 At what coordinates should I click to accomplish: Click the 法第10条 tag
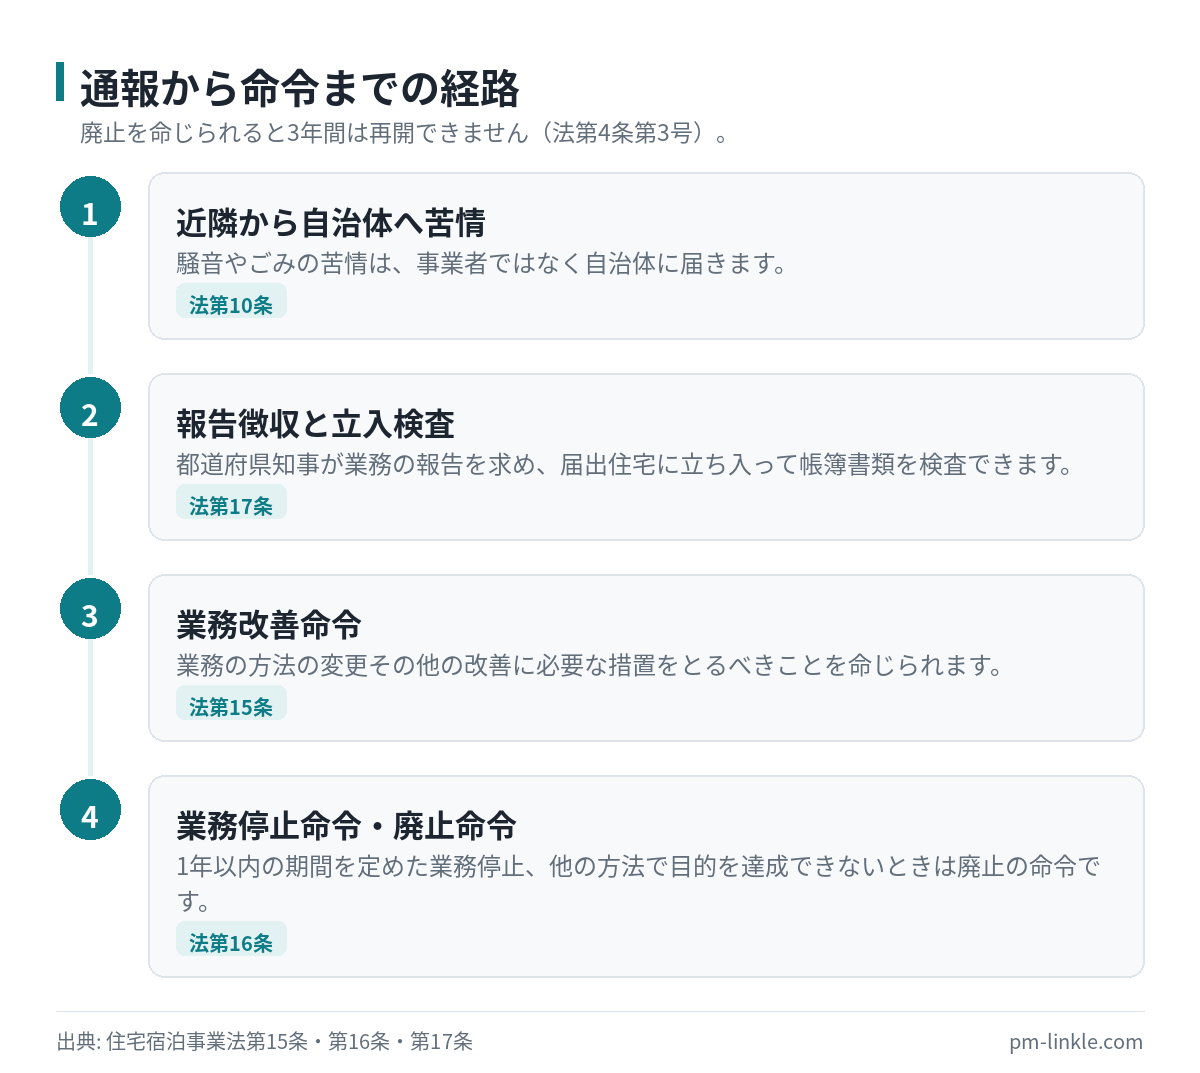[x=231, y=301]
